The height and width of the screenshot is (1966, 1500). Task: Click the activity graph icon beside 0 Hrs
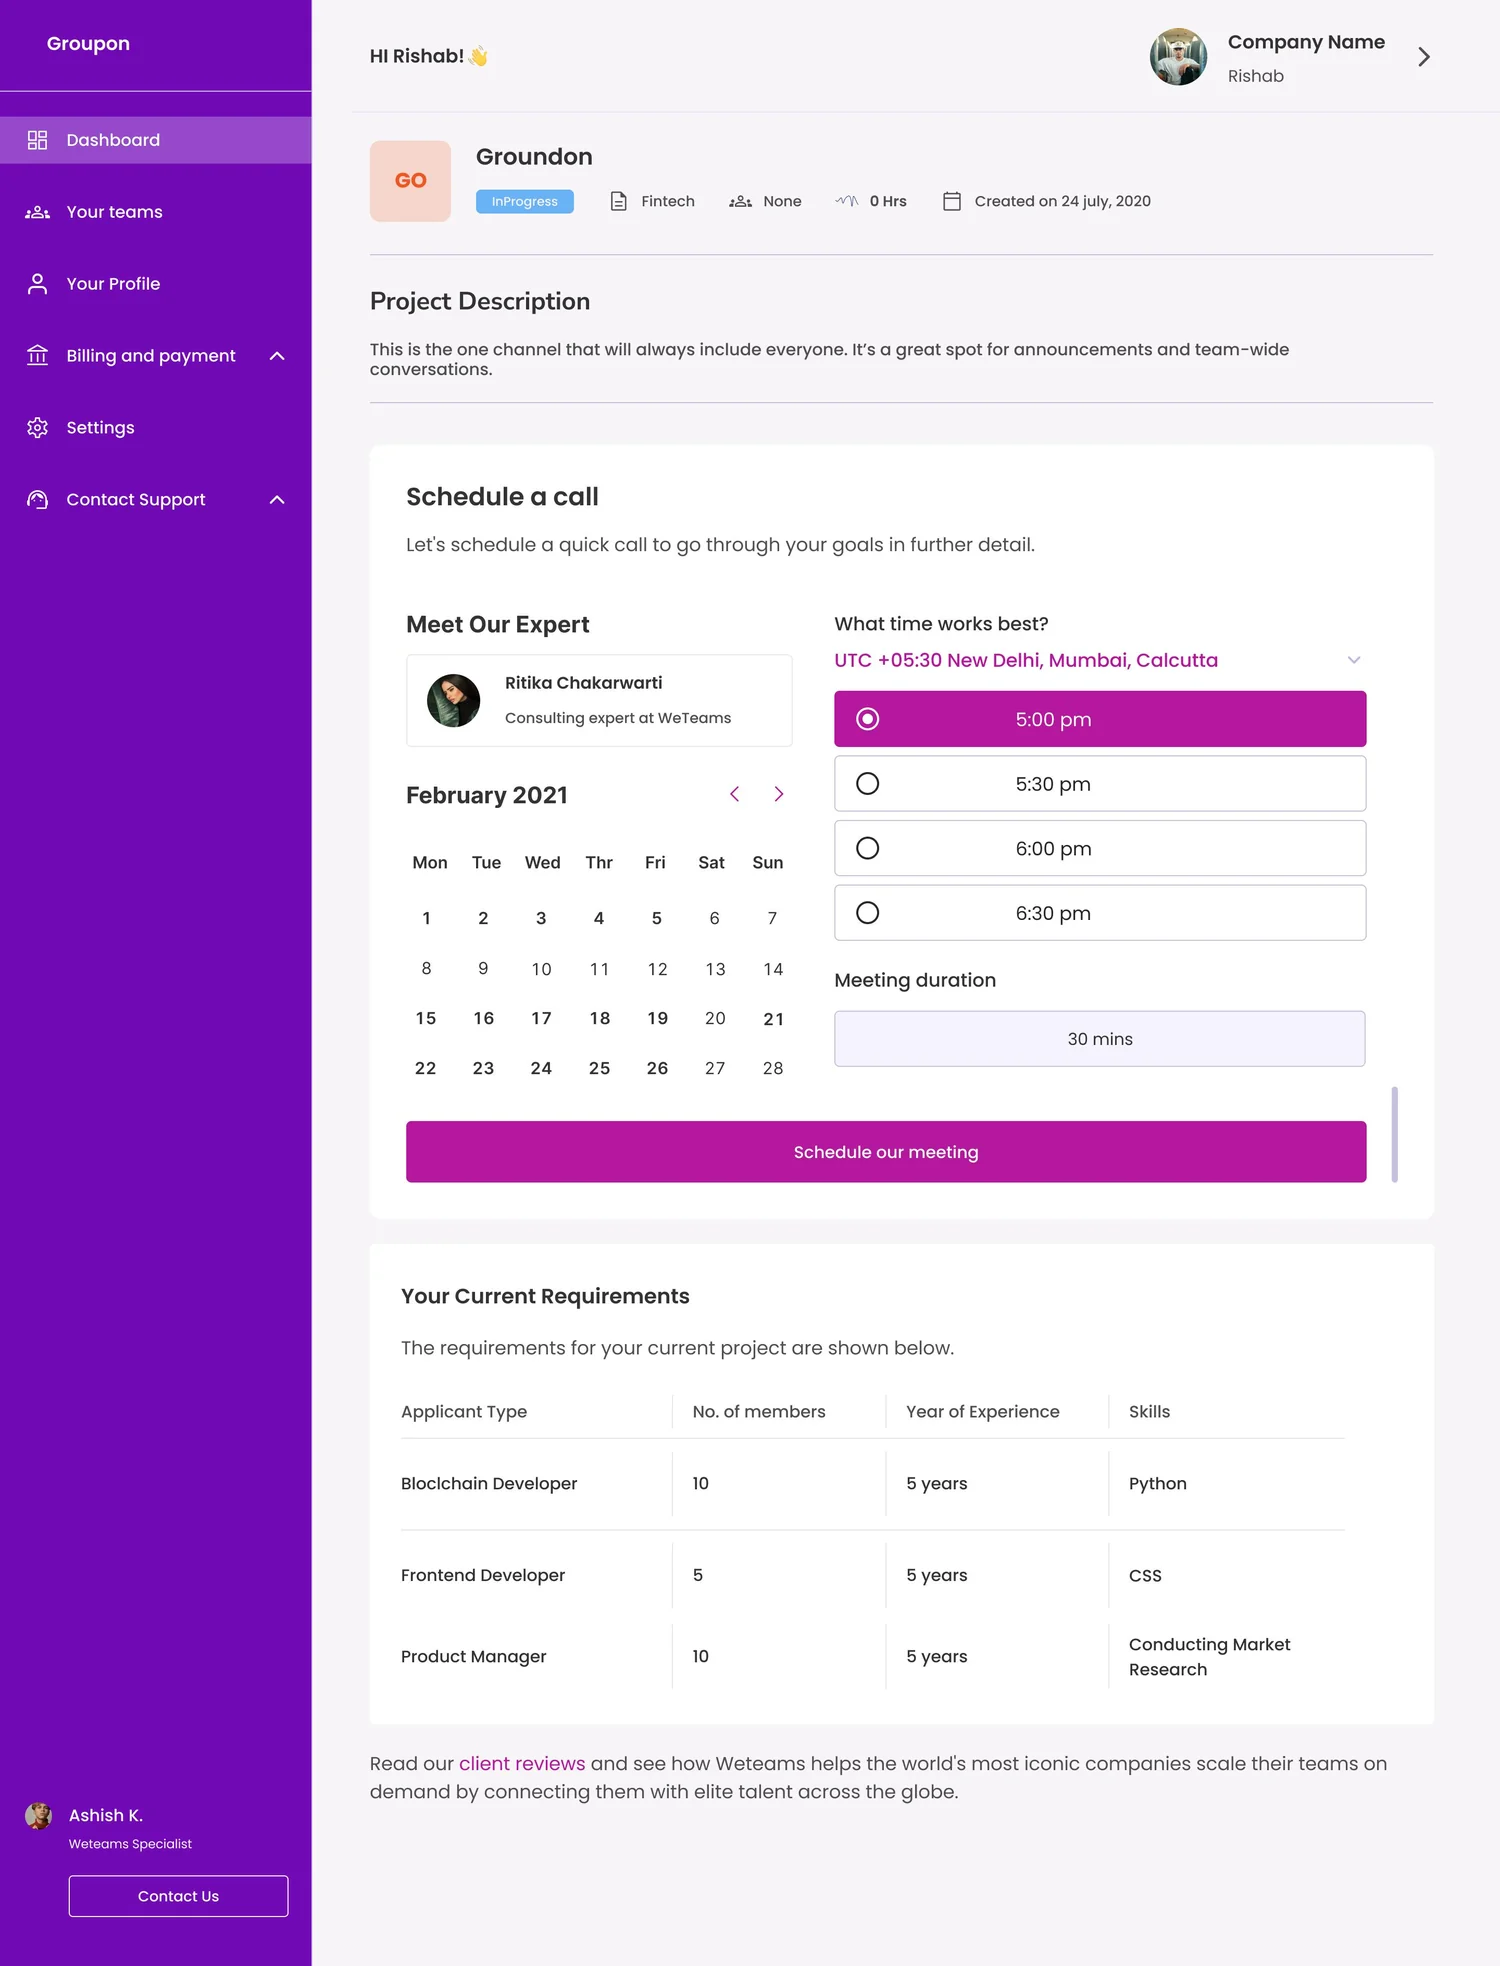point(847,201)
